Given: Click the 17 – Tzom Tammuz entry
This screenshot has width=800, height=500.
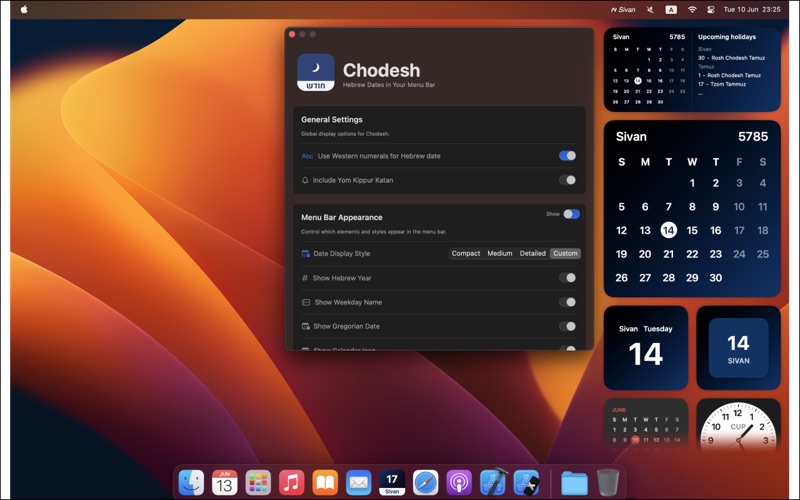Looking at the screenshot, I should pyautogui.click(x=722, y=84).
